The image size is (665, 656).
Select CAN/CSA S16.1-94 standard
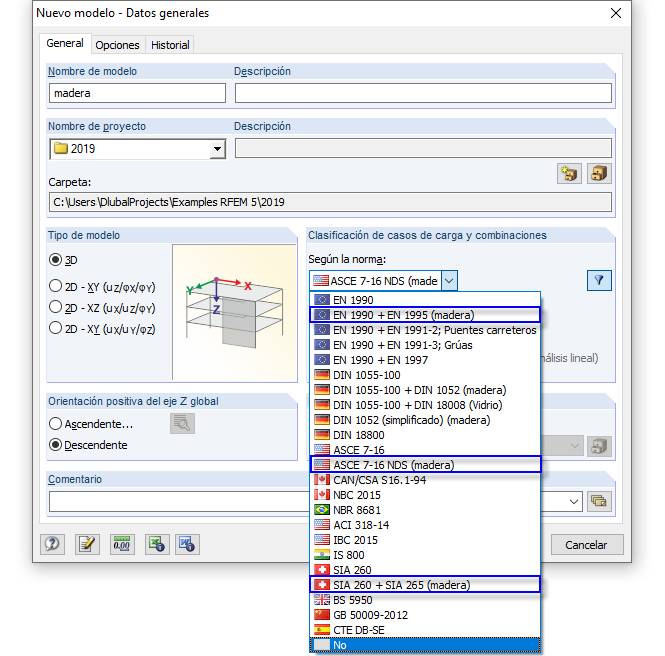tap(425, 480)
